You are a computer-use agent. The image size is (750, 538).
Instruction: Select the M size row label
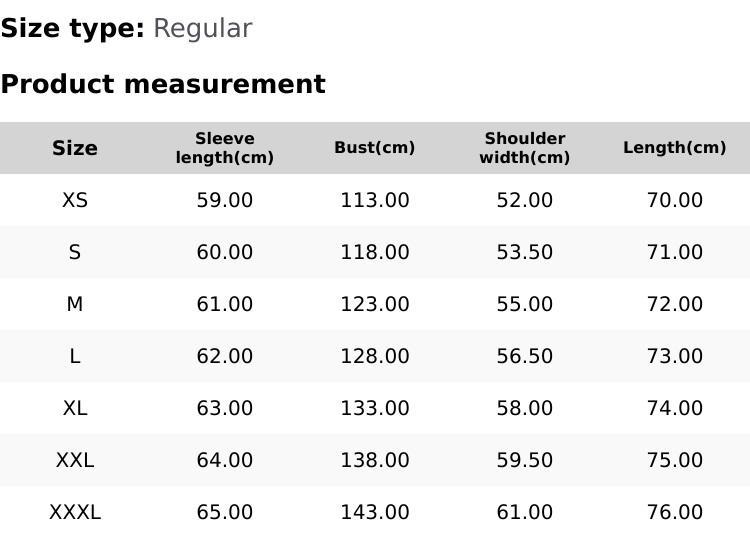[x=75, y=304]
